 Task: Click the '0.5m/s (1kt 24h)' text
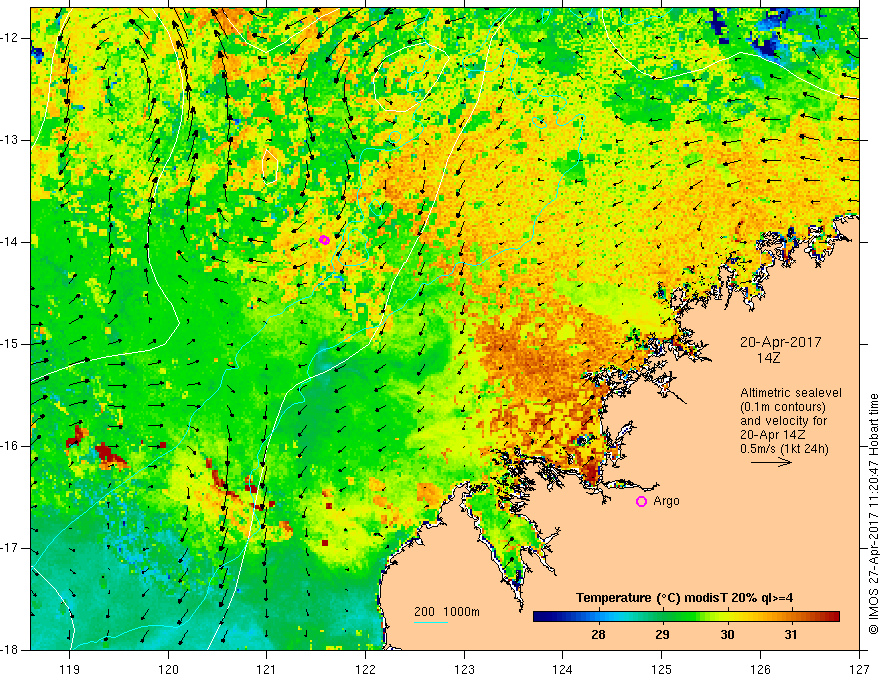tap(784, 449)
